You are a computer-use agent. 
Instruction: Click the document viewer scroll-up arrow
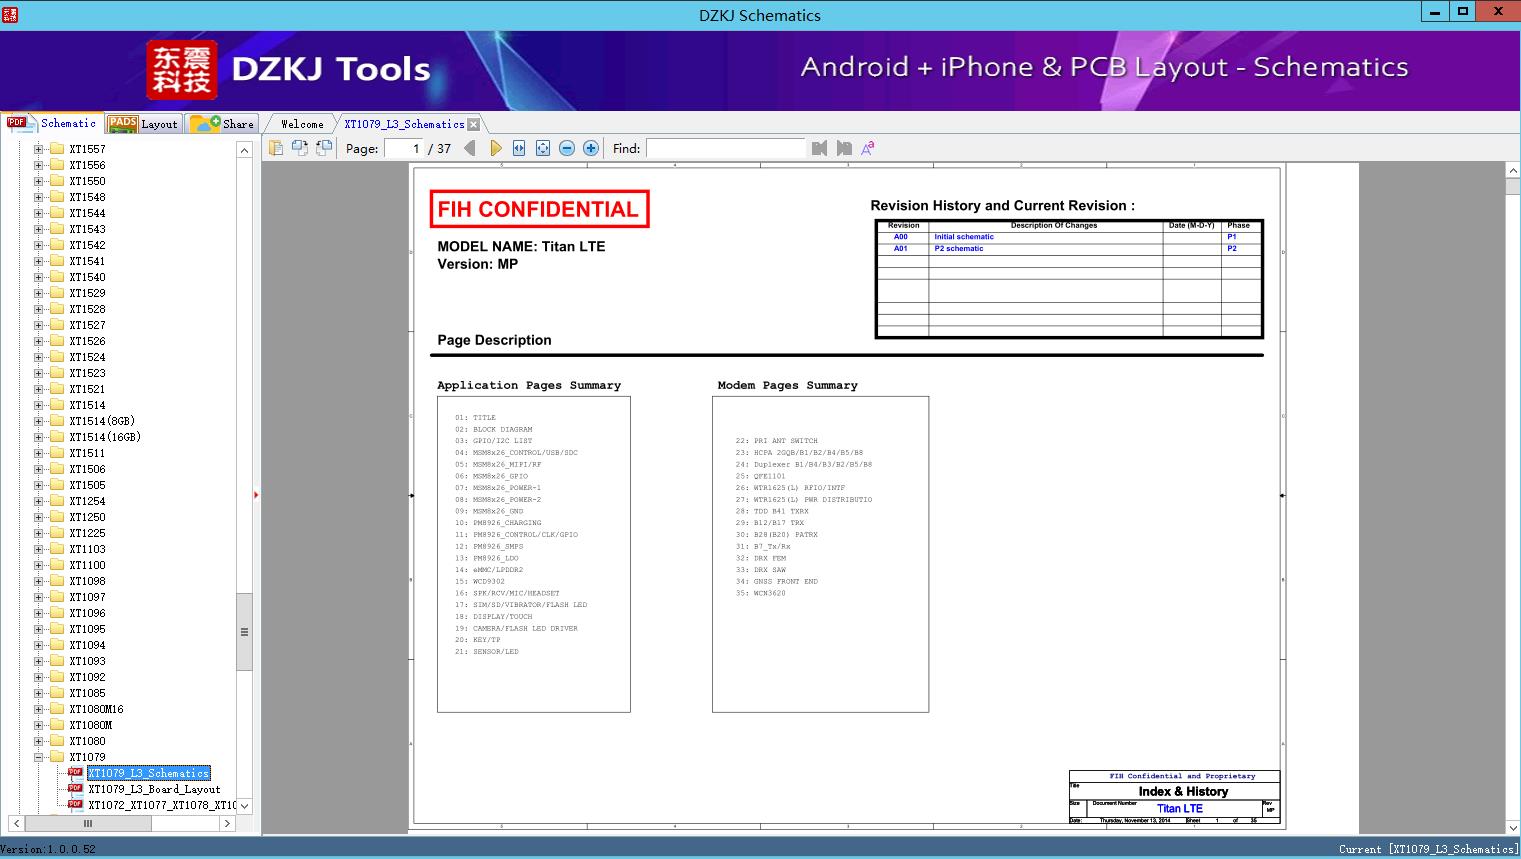pyautogui.click(x=1512, y=171)
